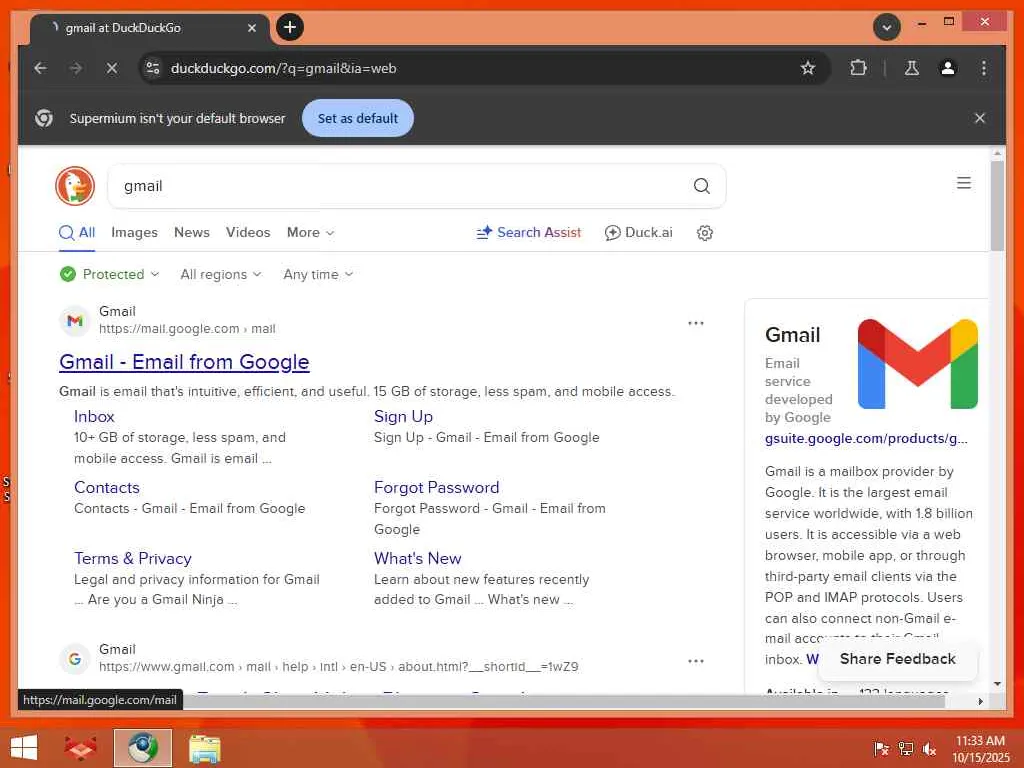Open Search Assist
The width and height of the screenshot is (1024, 768).
[x=528, y=232]
